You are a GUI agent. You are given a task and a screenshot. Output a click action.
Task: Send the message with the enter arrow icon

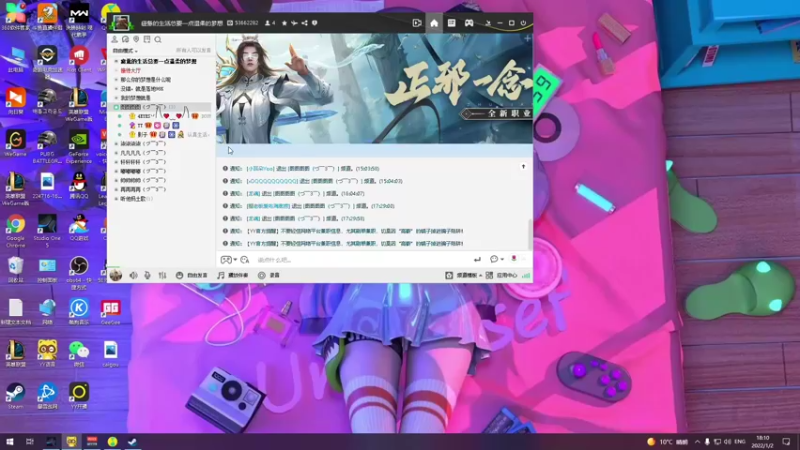tap(477, 260)
